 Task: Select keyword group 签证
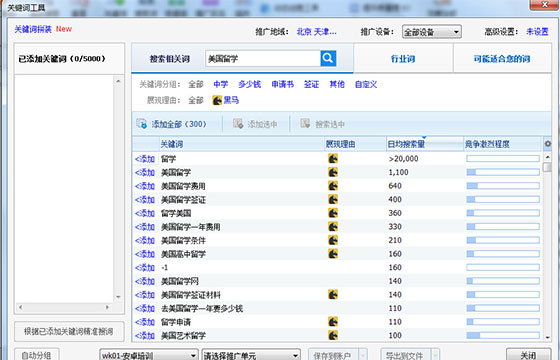click(x=311, y=84)
